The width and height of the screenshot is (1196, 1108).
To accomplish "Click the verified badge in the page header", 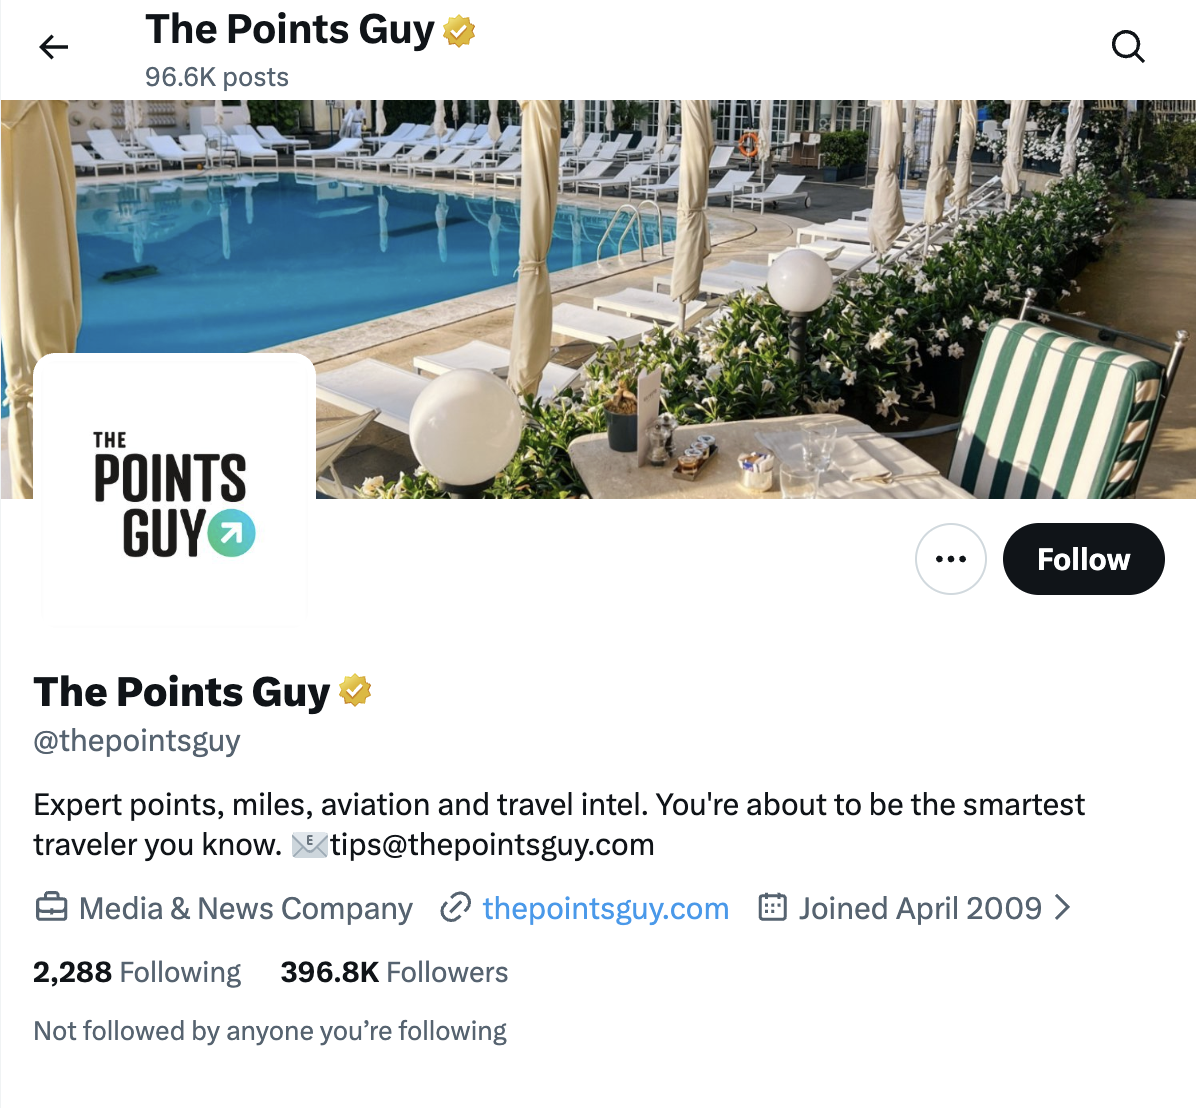I will (x=458, y=29).
